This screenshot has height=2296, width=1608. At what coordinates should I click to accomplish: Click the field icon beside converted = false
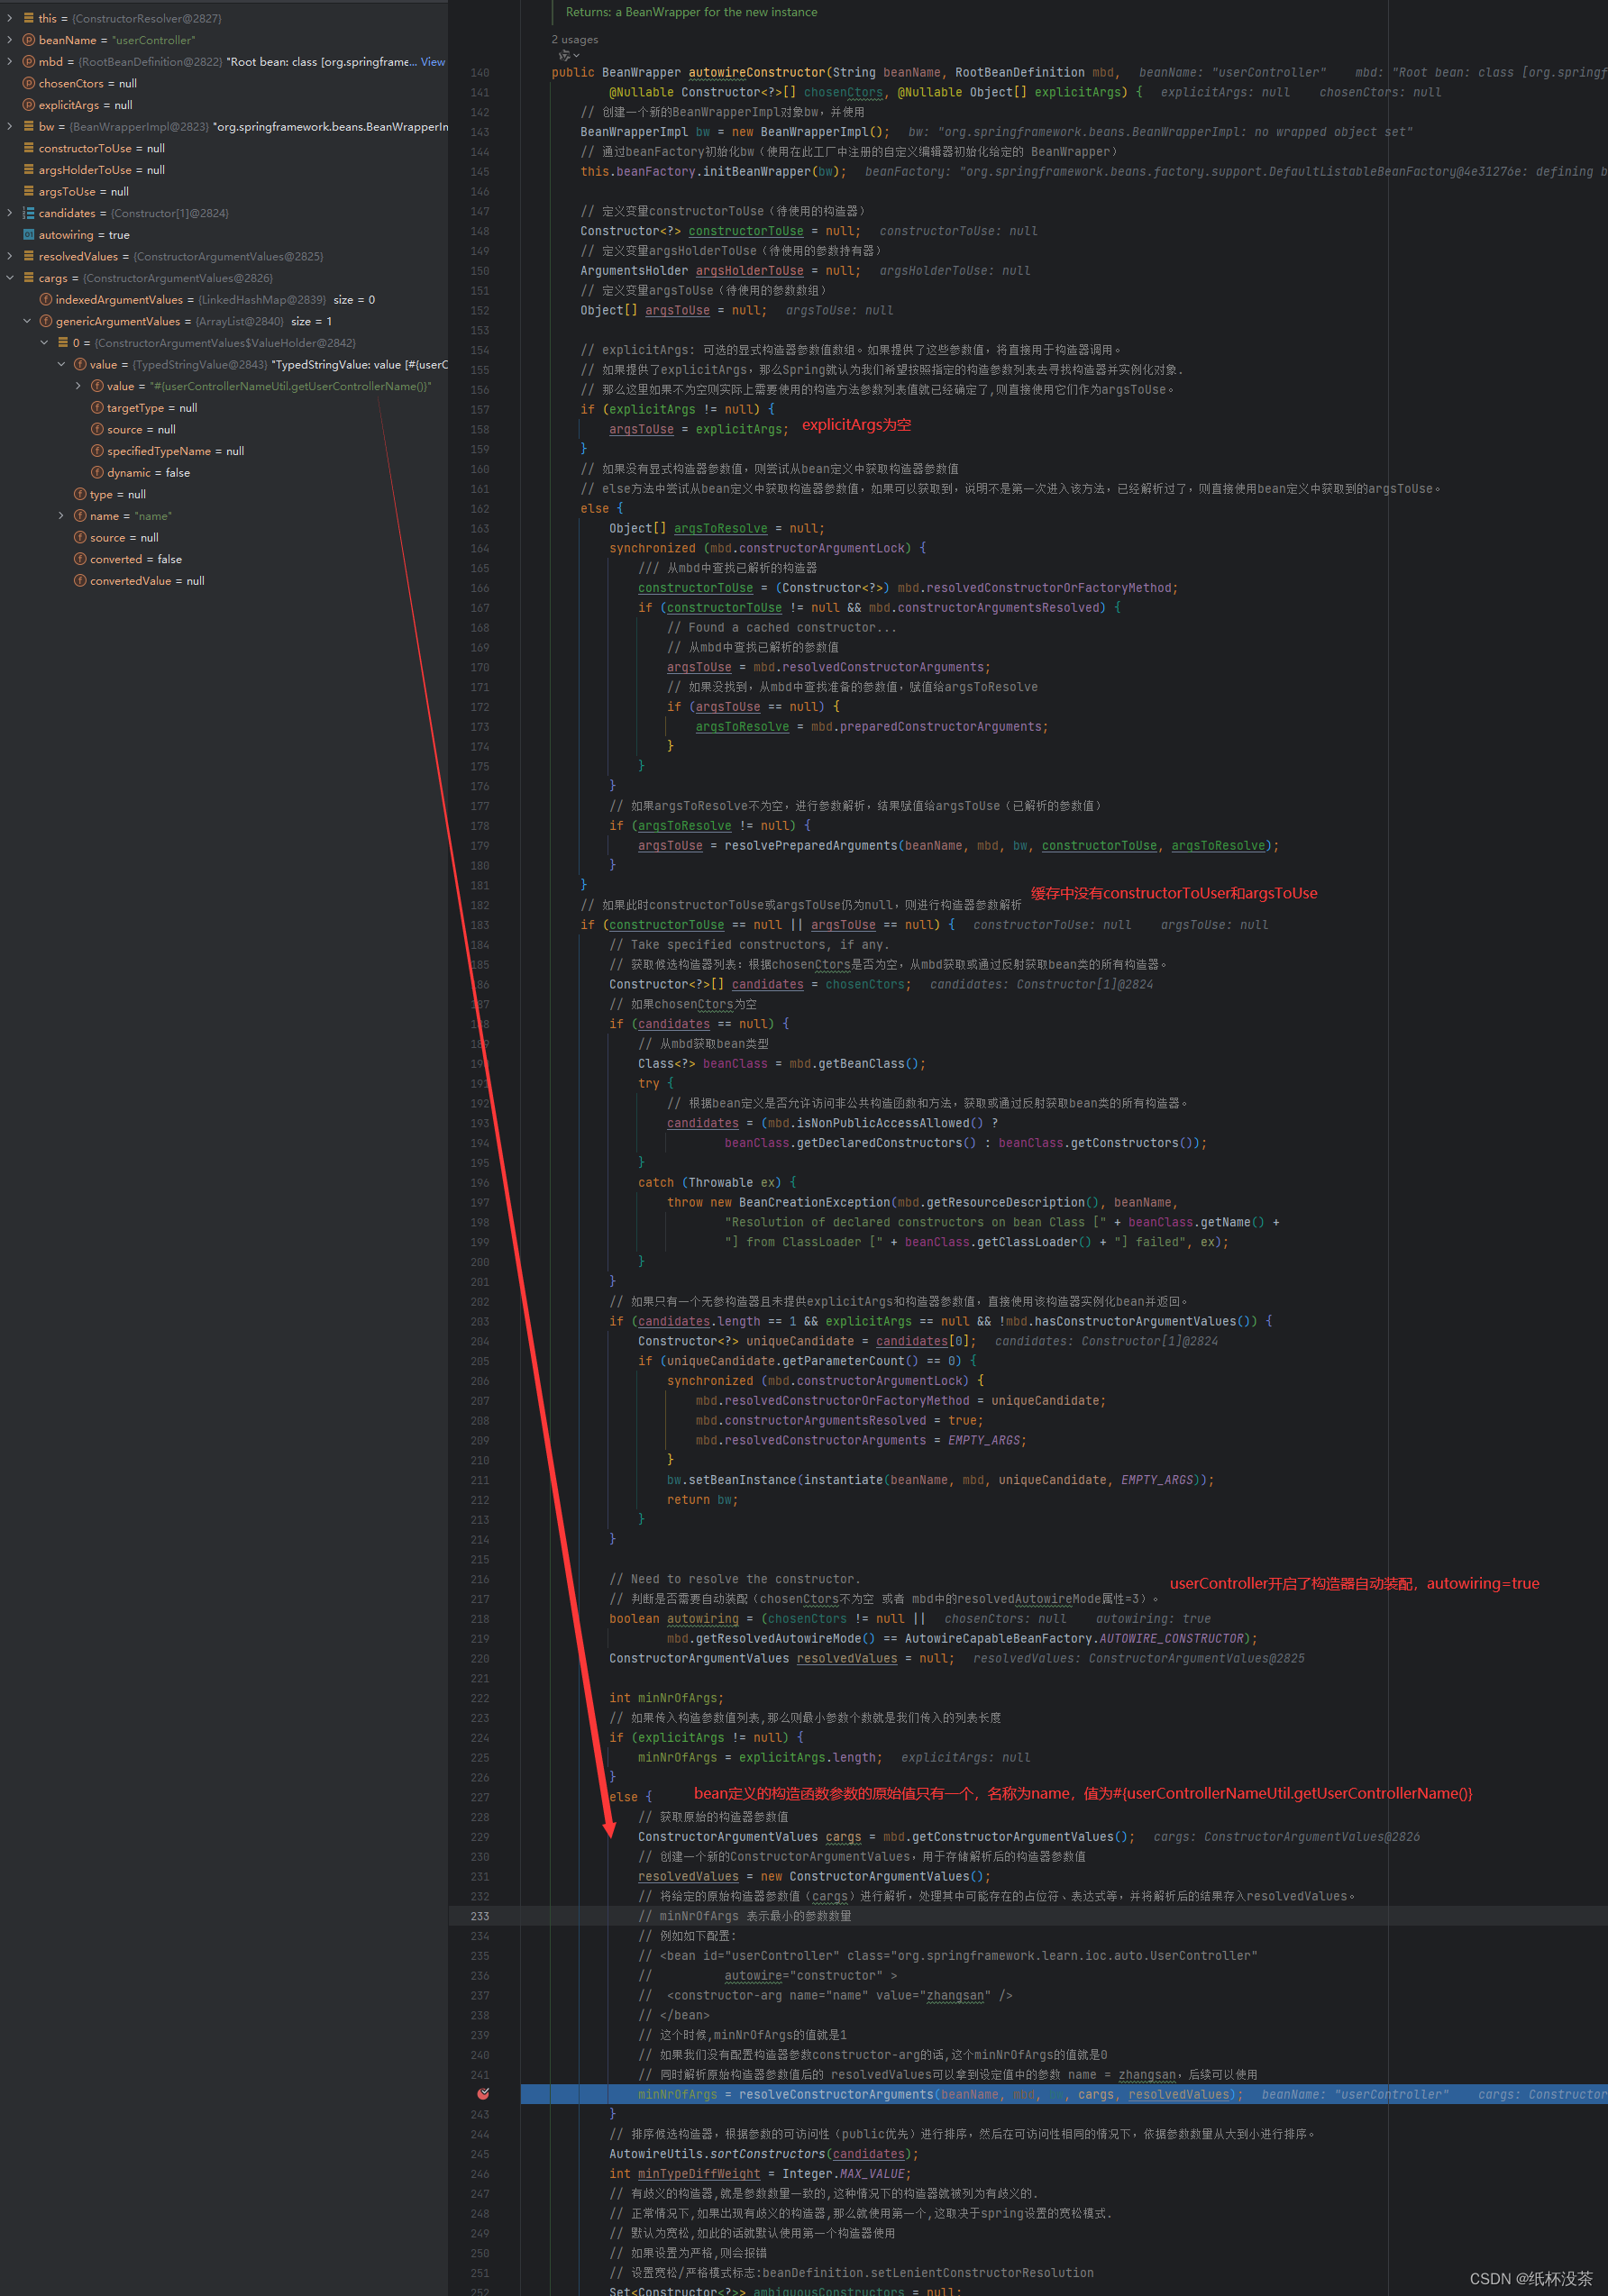click(80, 559)
